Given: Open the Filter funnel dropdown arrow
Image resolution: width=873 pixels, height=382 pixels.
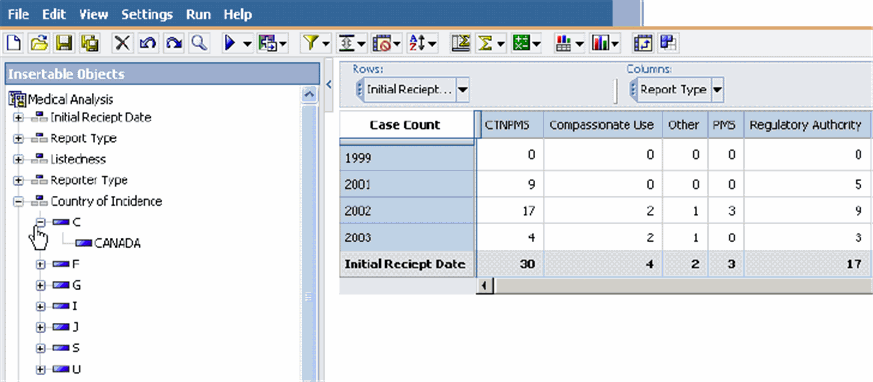Looking at the screenshot, I should (x=326, y=43).
